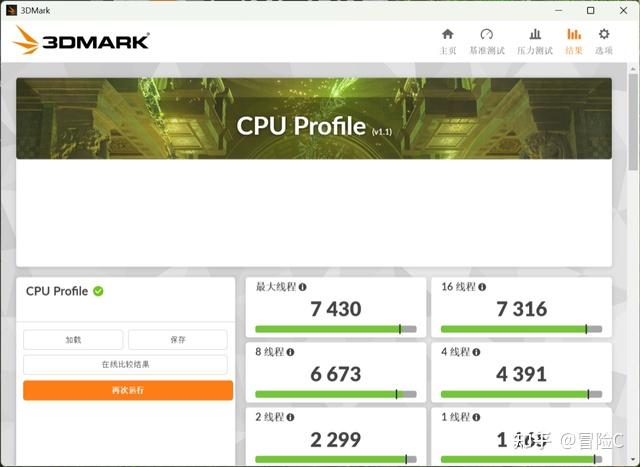Viewport: 640px width, 467px height.
Task: Click the 3DMark title bar app icon
Action: 11,10
